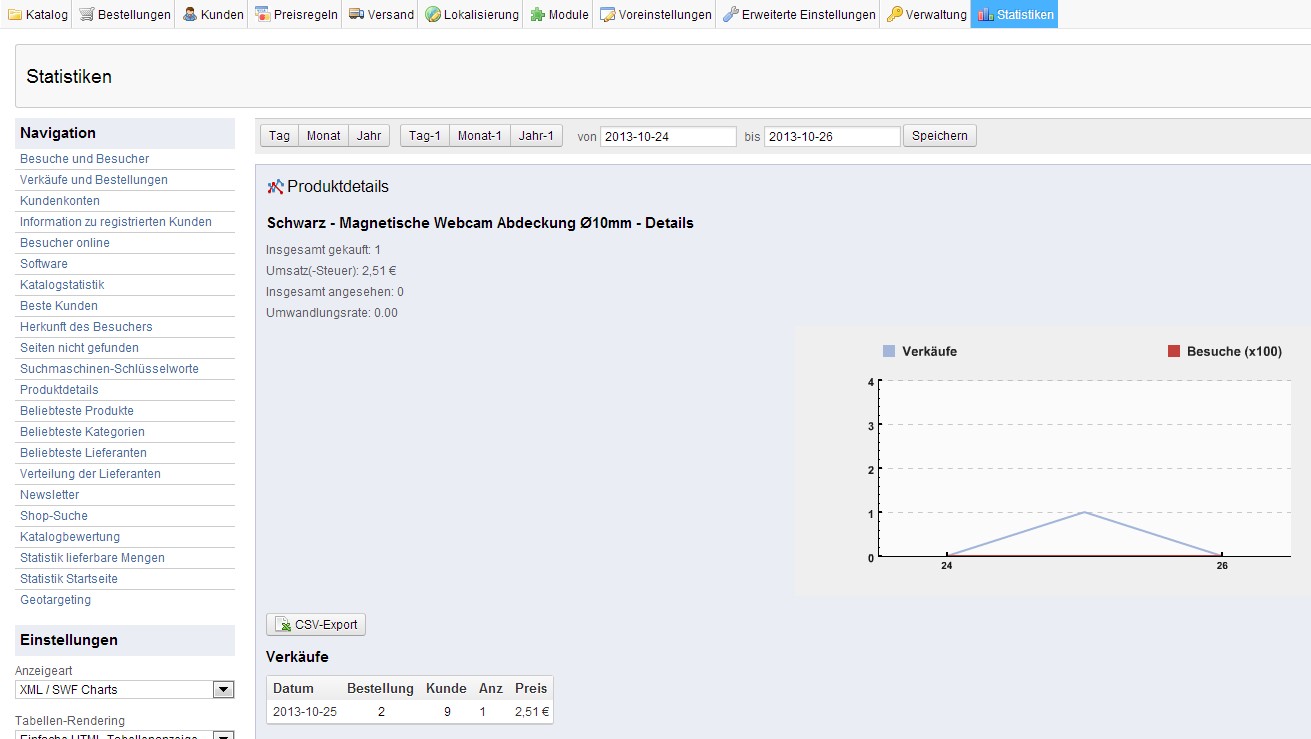Click the Katalog folder icon
The image size is (1311, 739).
15,15
